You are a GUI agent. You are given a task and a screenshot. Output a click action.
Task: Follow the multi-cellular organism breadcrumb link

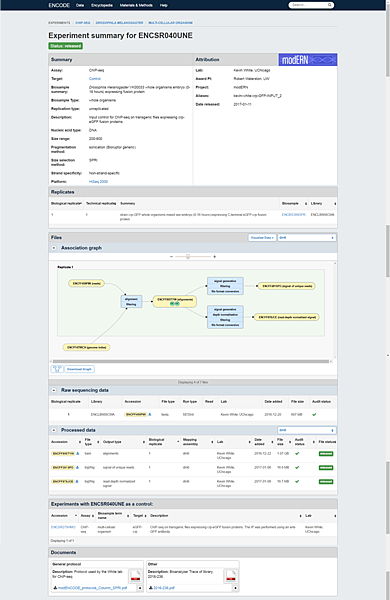(170, 23)
